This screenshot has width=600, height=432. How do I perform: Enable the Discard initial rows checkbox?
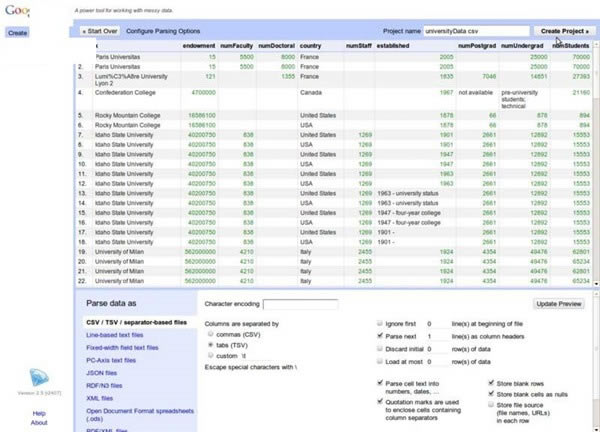(x=380, y=349)
